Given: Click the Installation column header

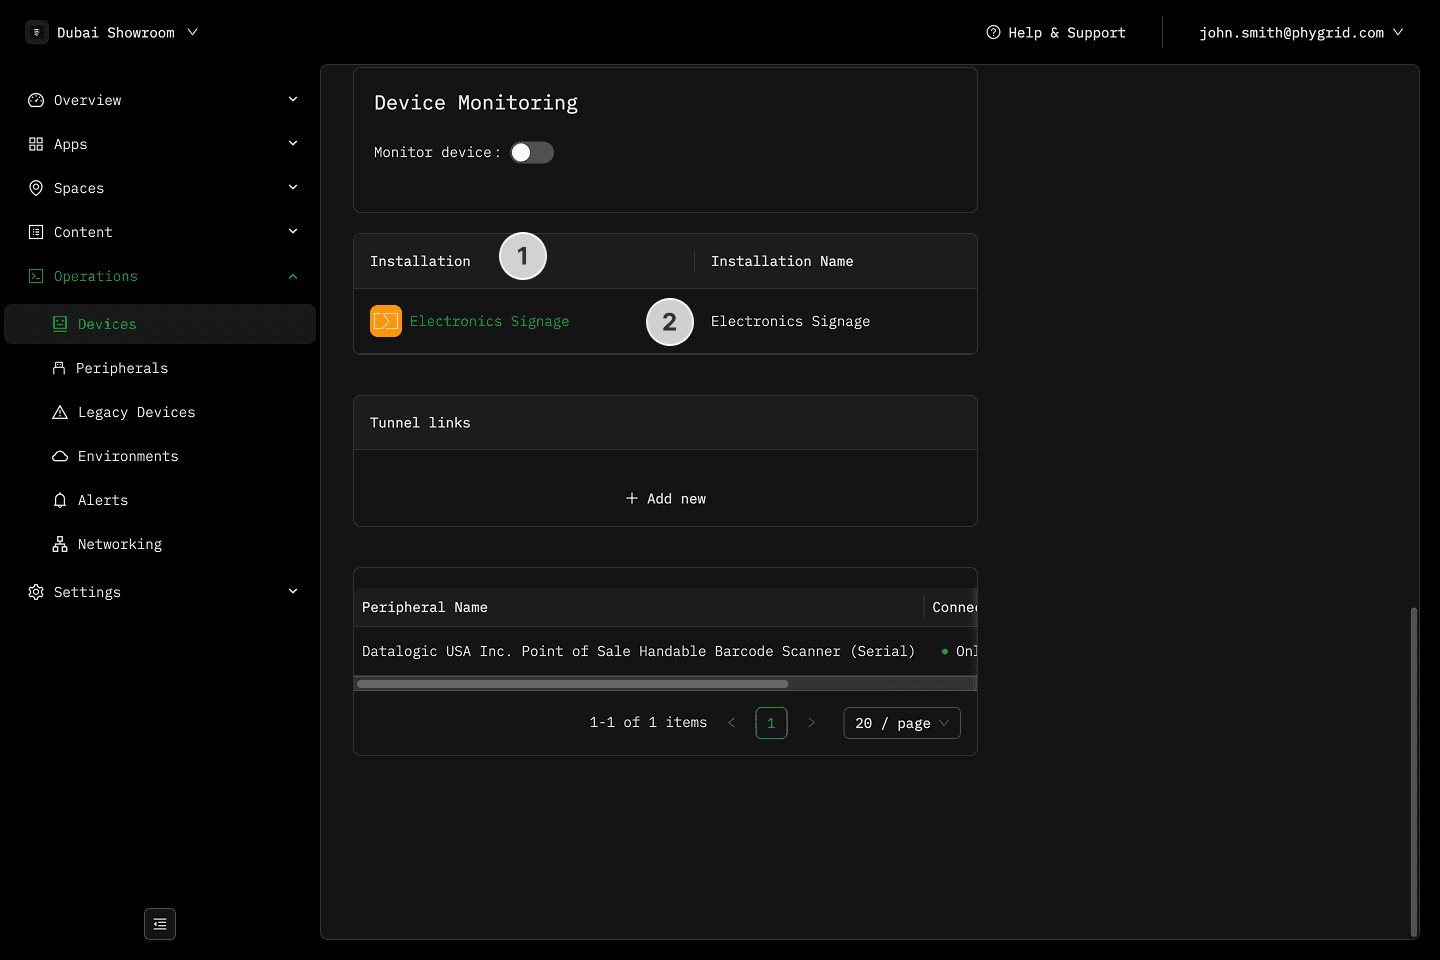Looking at the screenshot, I should [524, 261].
